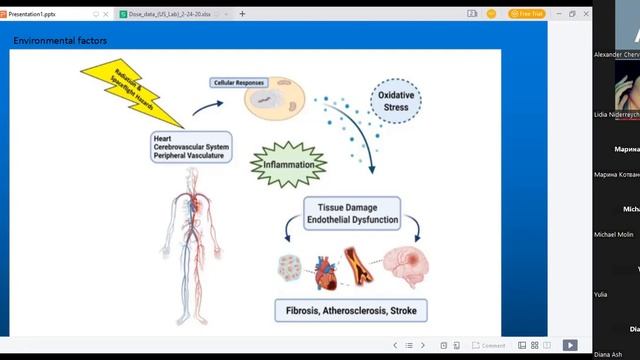
Task: Click 'Fibrosis, Atherosclerosis, Stroke' box
Action: pos(351,311)
